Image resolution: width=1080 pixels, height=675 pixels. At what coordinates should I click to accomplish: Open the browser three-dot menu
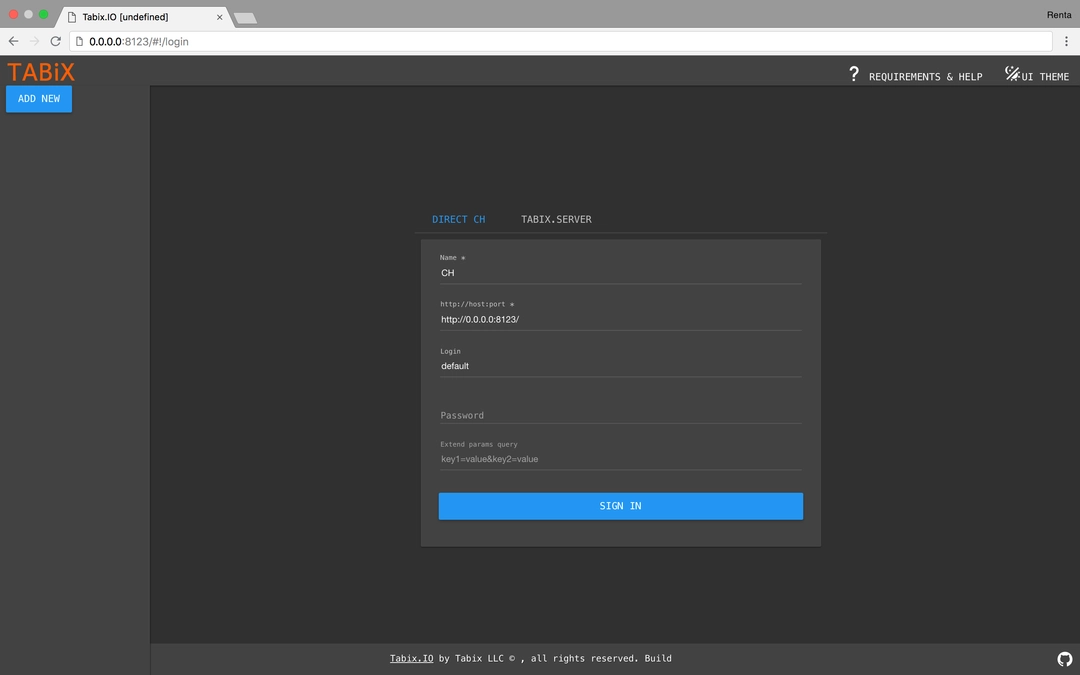tap(1066, 41)
